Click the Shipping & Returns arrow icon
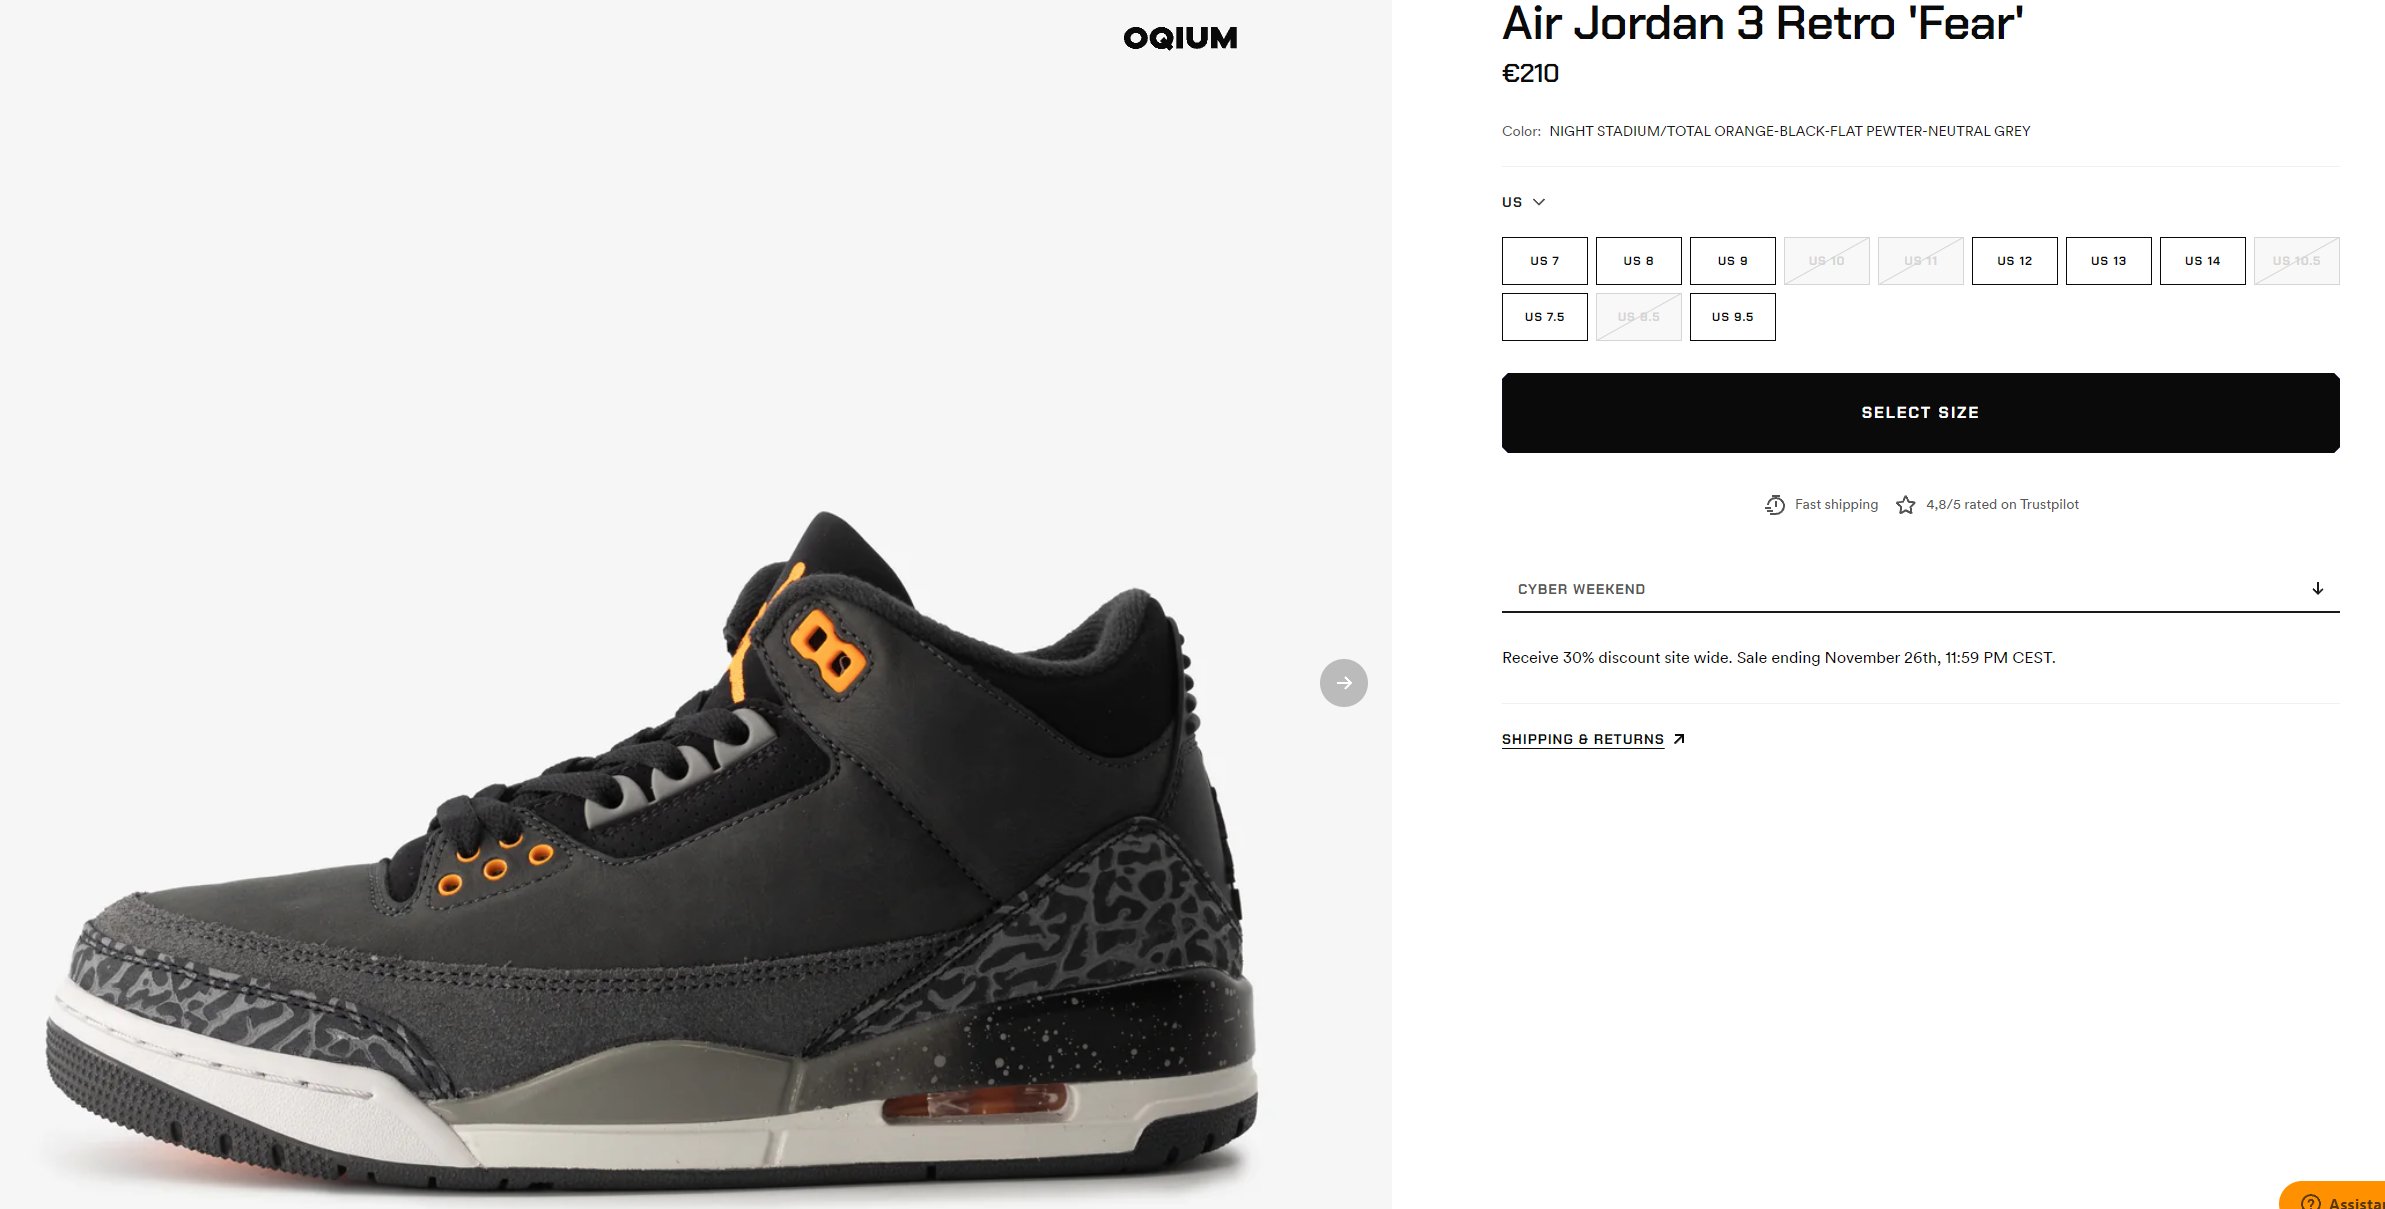This screenshot has width=2385, height=1209. [x=1679, y=739]
